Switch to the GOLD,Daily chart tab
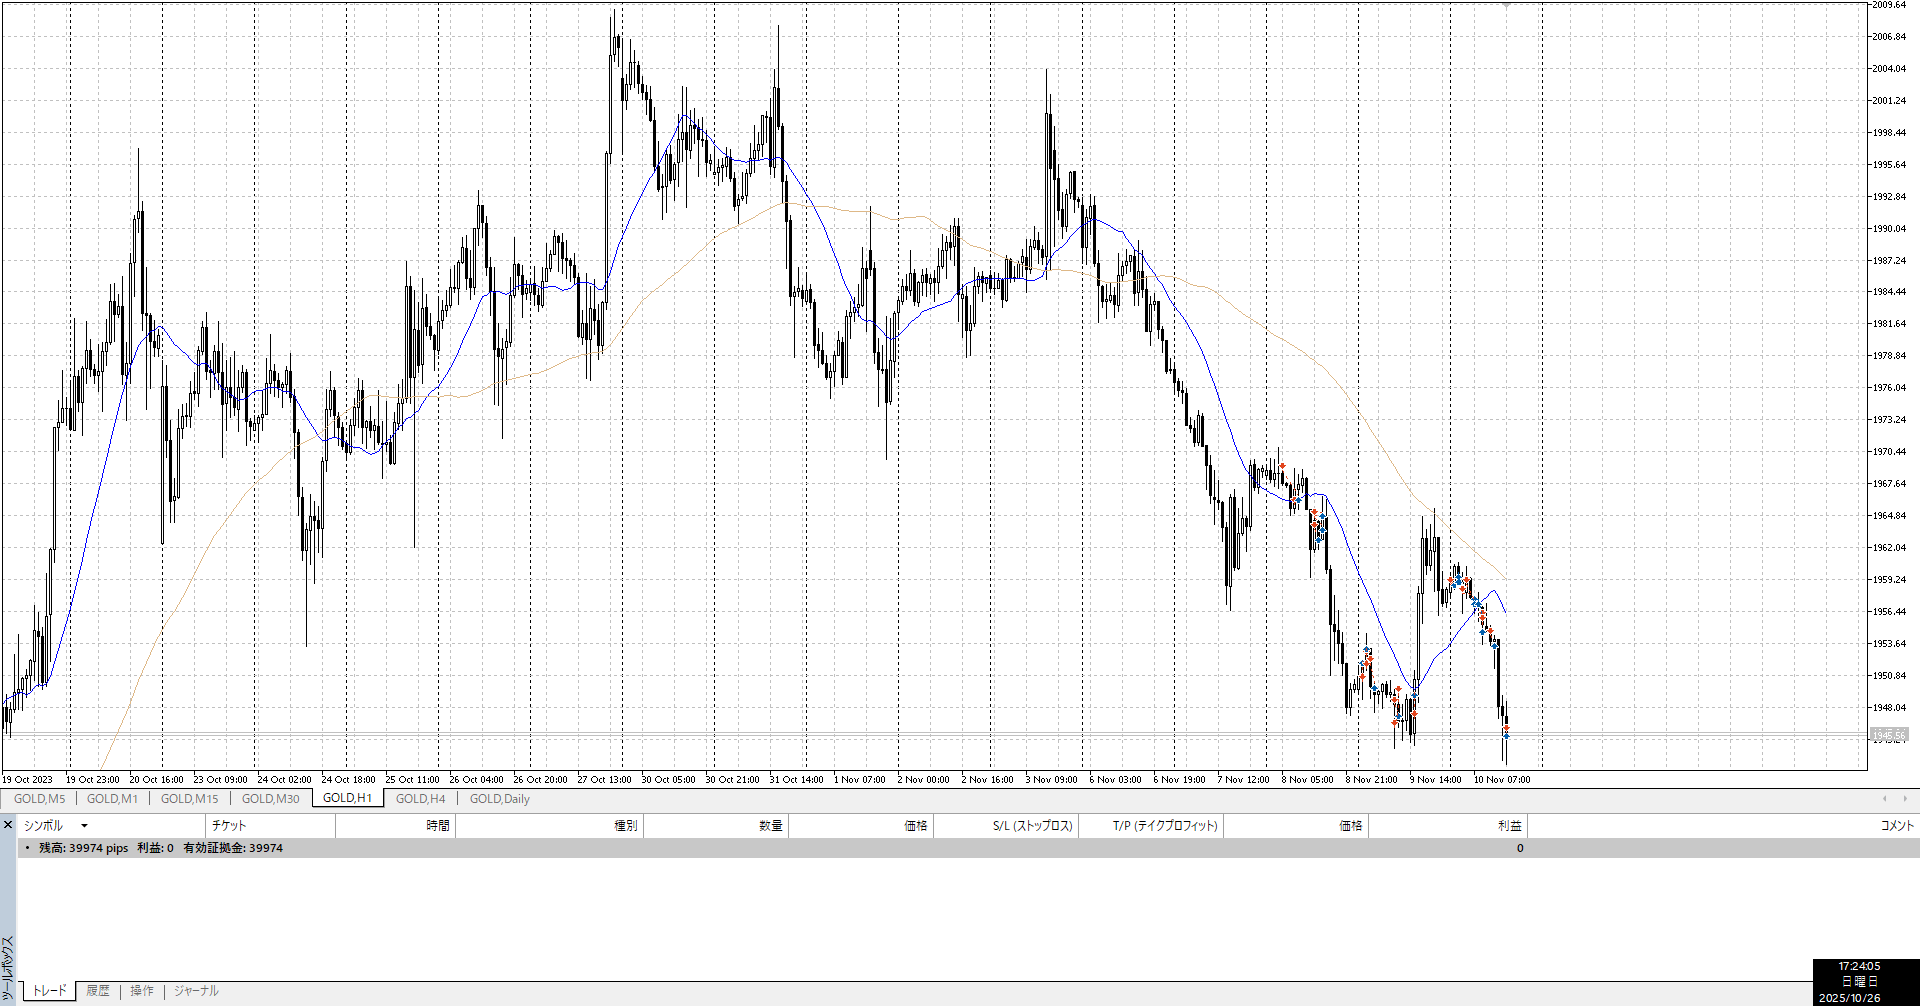 coord(499,798)
